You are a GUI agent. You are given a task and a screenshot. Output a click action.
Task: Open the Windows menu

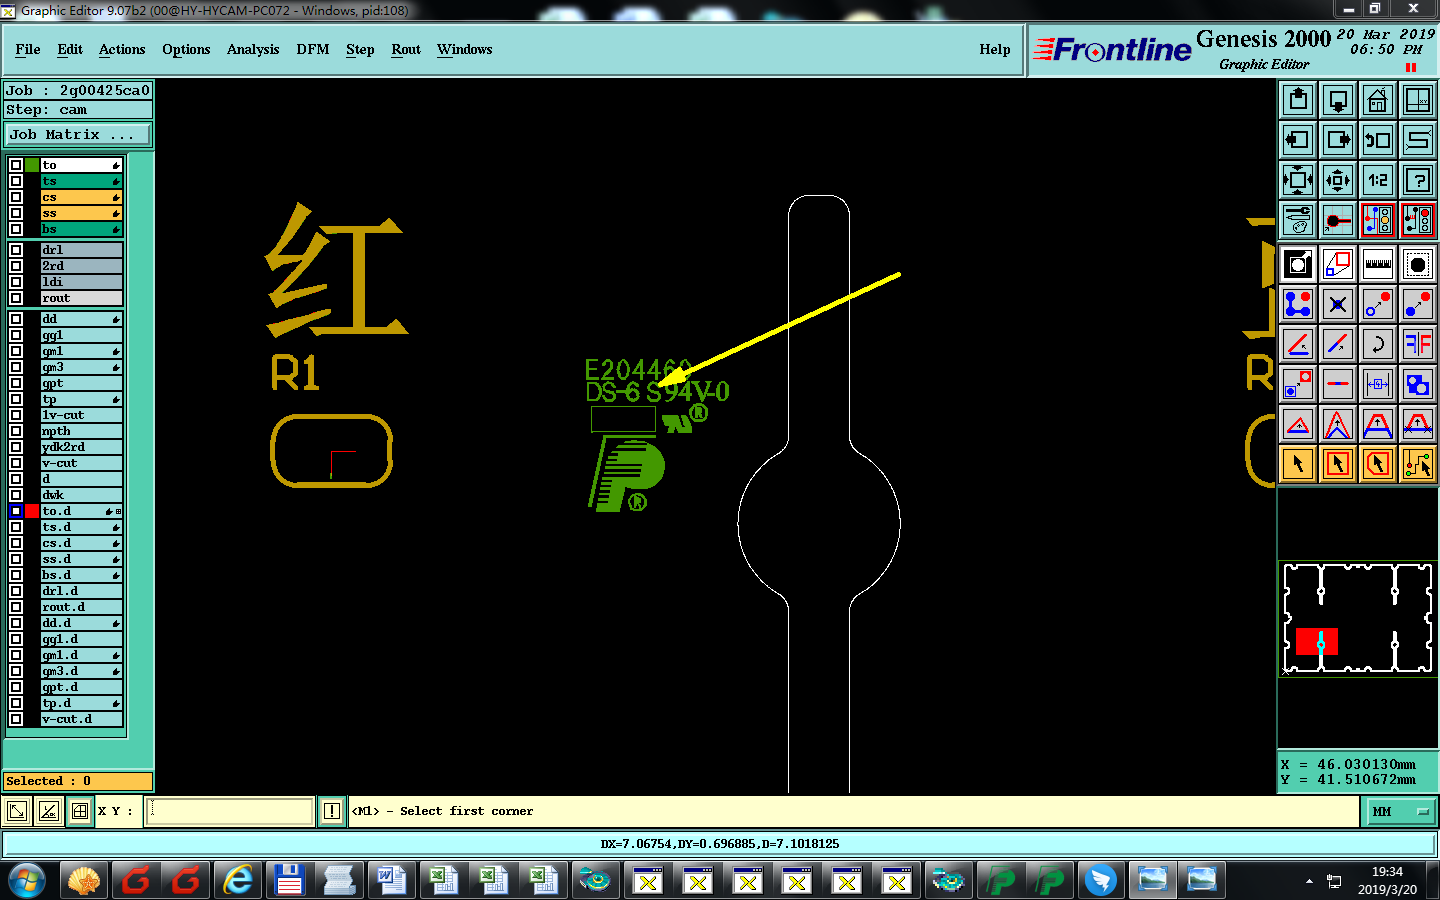click(x=464, y=49)
